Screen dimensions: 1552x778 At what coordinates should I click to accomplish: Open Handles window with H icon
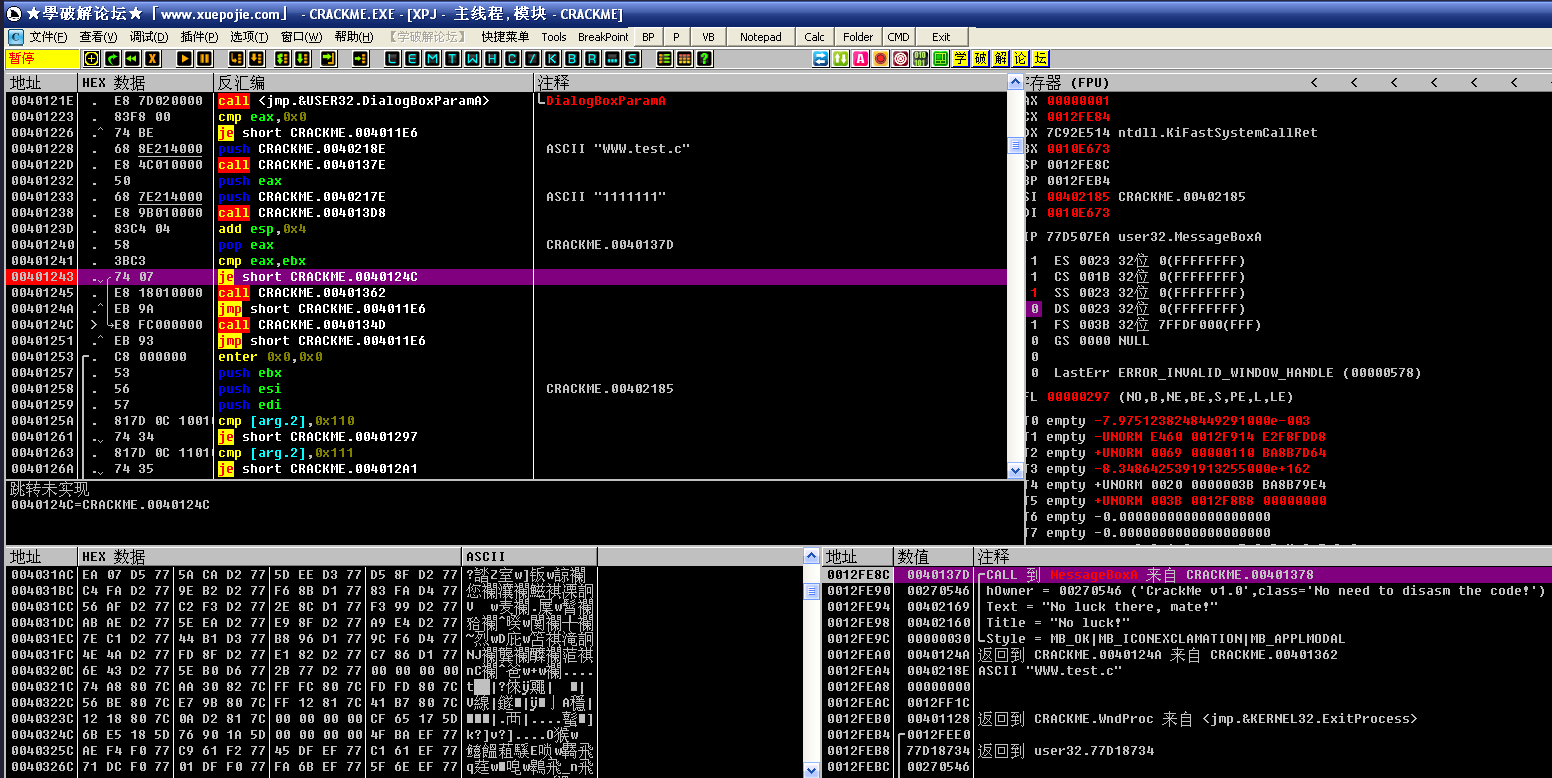tap(491, 59)
